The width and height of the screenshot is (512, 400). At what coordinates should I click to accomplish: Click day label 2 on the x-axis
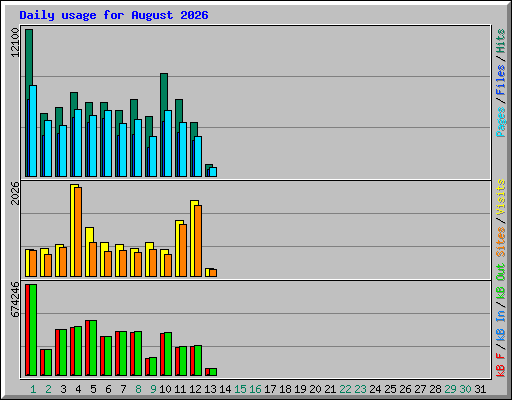[x=48, y=389]
